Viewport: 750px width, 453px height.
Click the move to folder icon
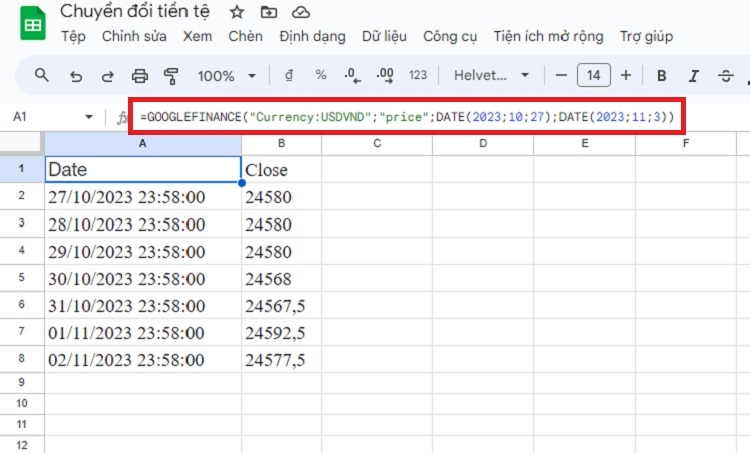coord(269,12)
